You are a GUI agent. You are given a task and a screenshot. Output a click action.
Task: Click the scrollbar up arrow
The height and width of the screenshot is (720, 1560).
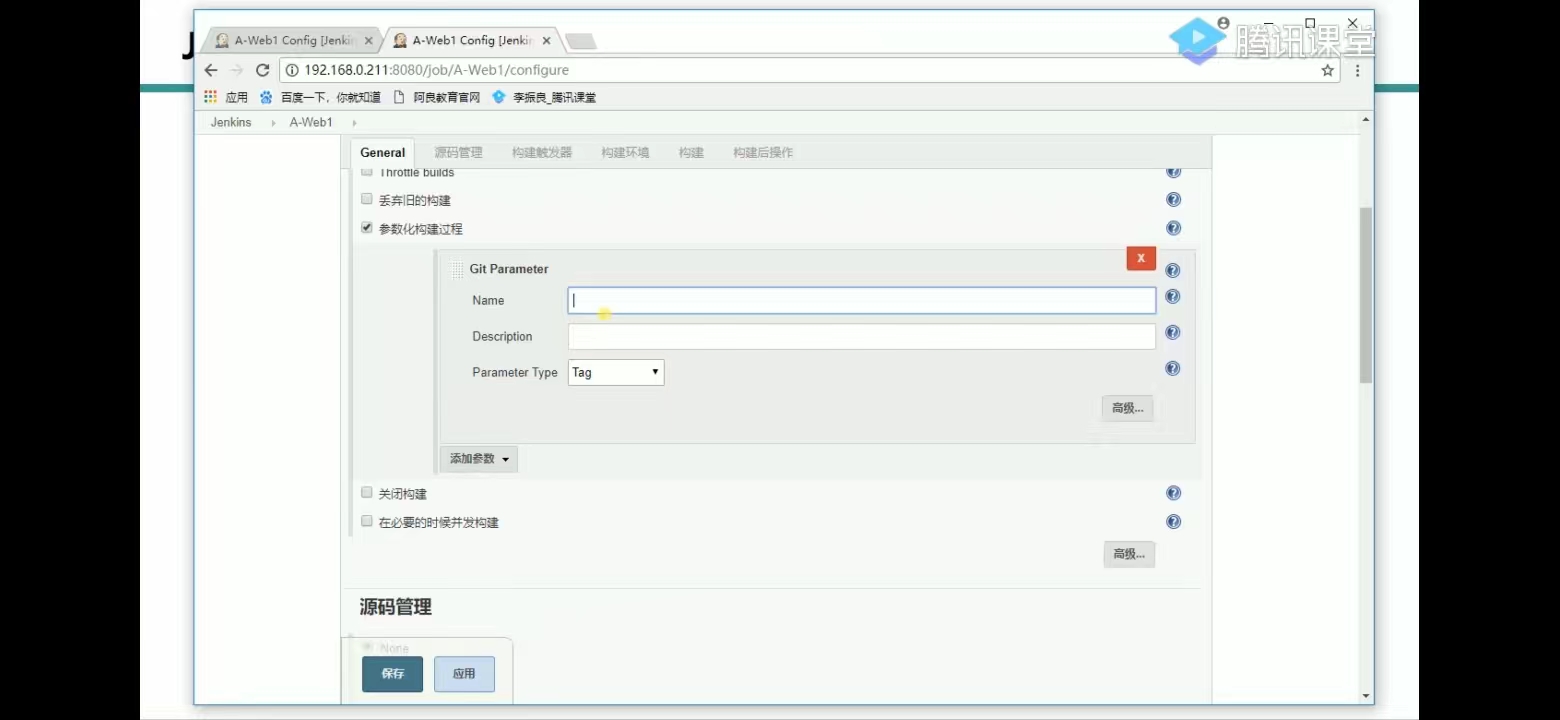click(x=1366, y=120)
